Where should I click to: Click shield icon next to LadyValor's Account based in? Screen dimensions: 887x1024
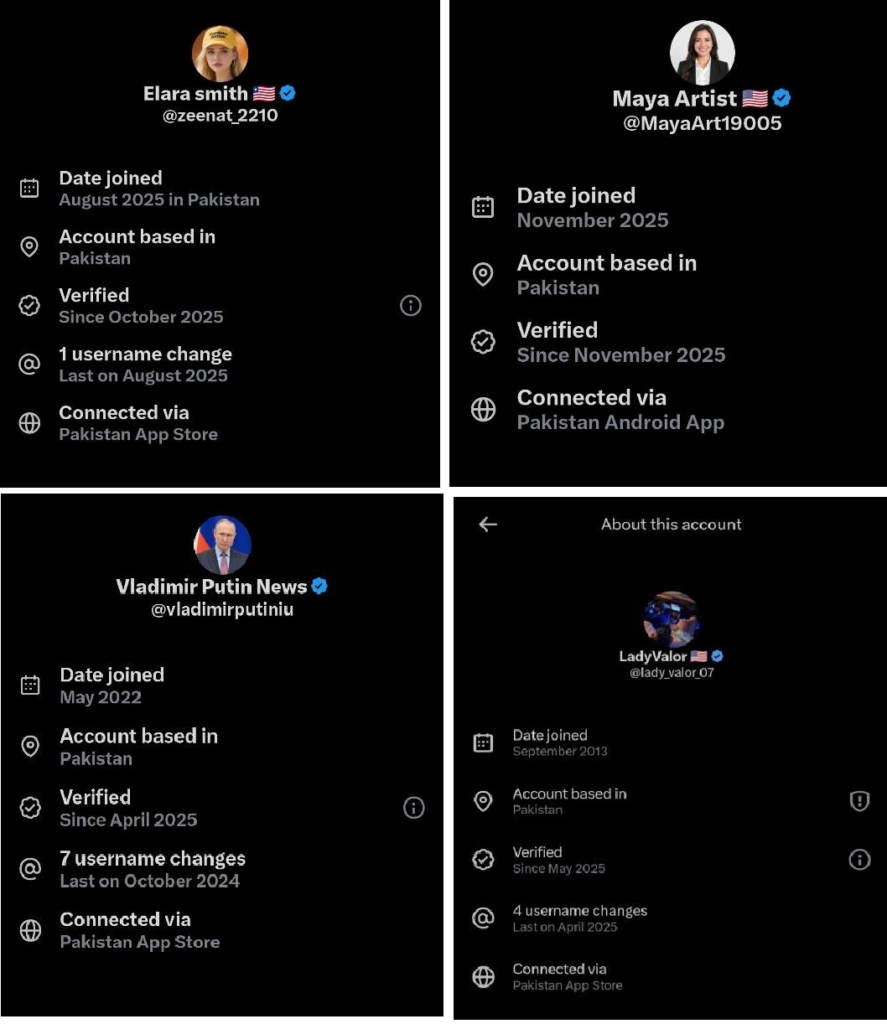[859, 801]
